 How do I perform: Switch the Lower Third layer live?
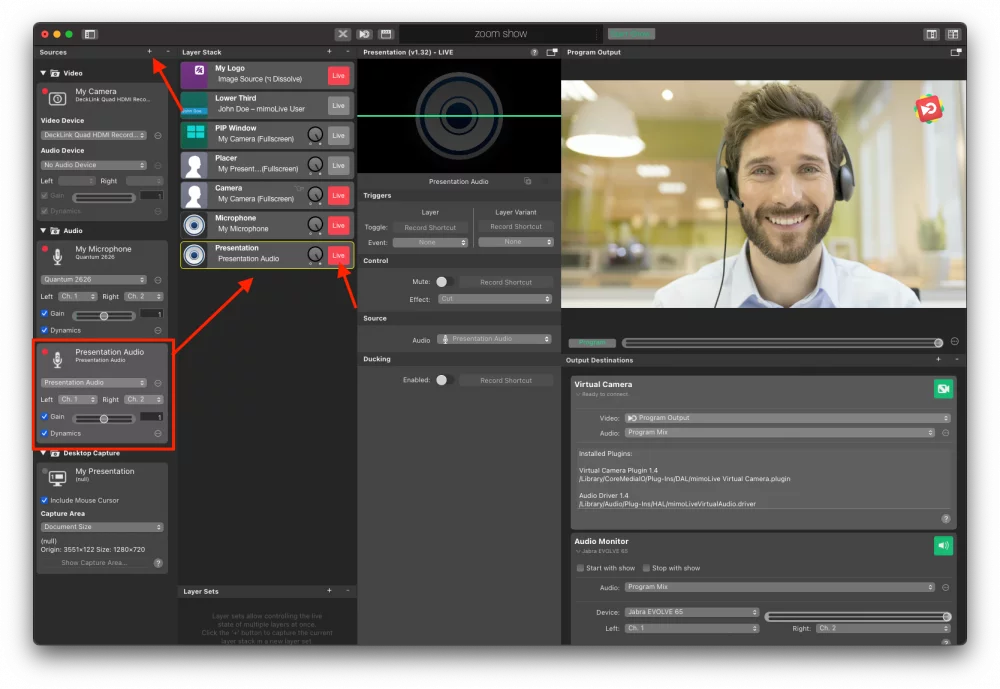click(x=339, y=105)
